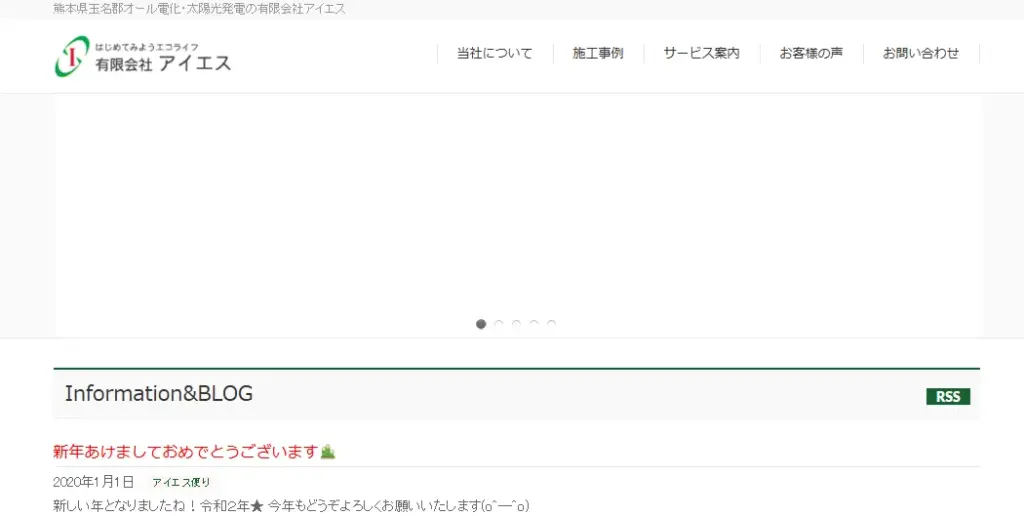Select the third slideshow pagination dot
This screenshot has height=516, width=1024.
(x=516, y=324)
